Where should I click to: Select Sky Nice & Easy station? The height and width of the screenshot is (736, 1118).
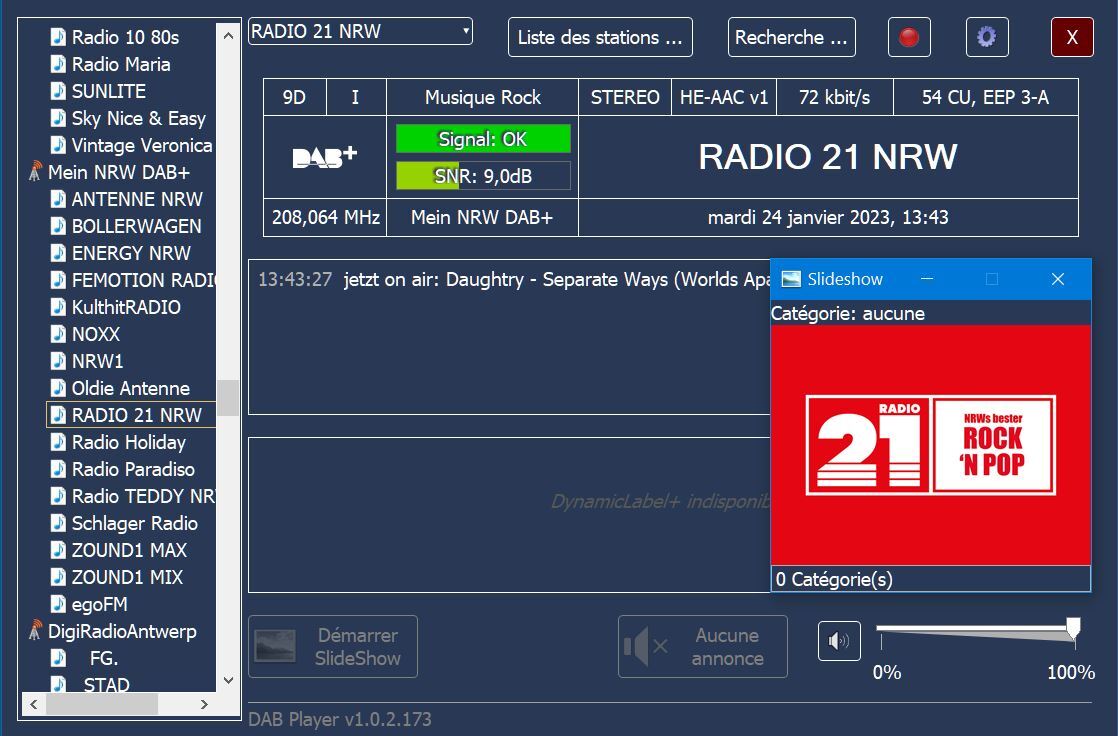coord(138,118)
